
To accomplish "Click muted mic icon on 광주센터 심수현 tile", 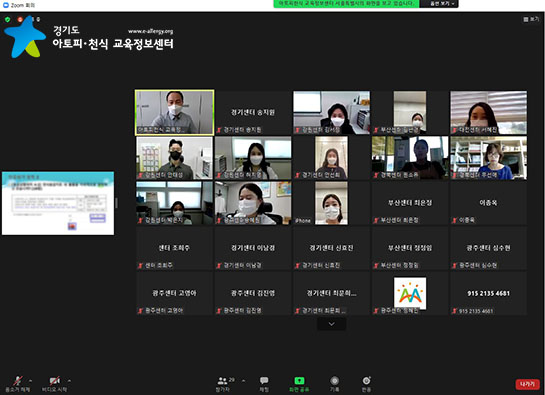I will (x=455, y=265).
